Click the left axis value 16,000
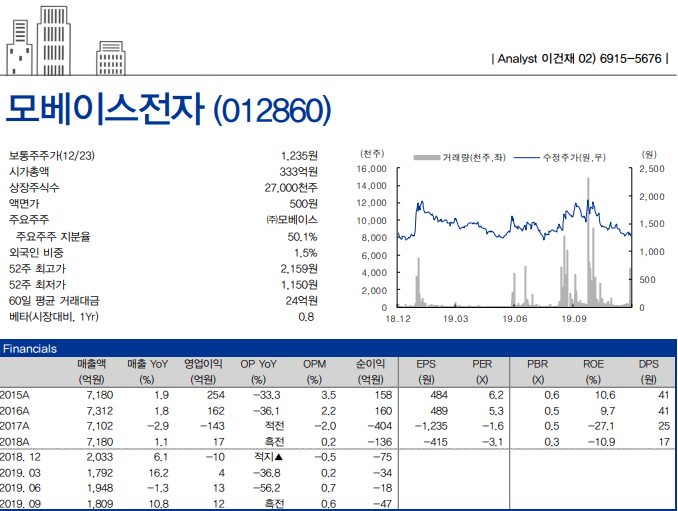 (x=372, y=169)
